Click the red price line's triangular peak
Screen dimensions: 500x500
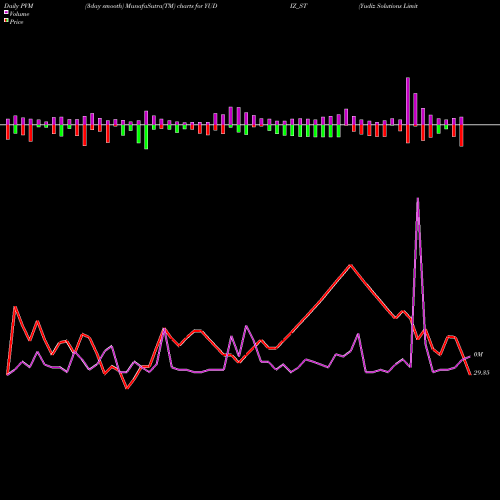coord(350,265)
